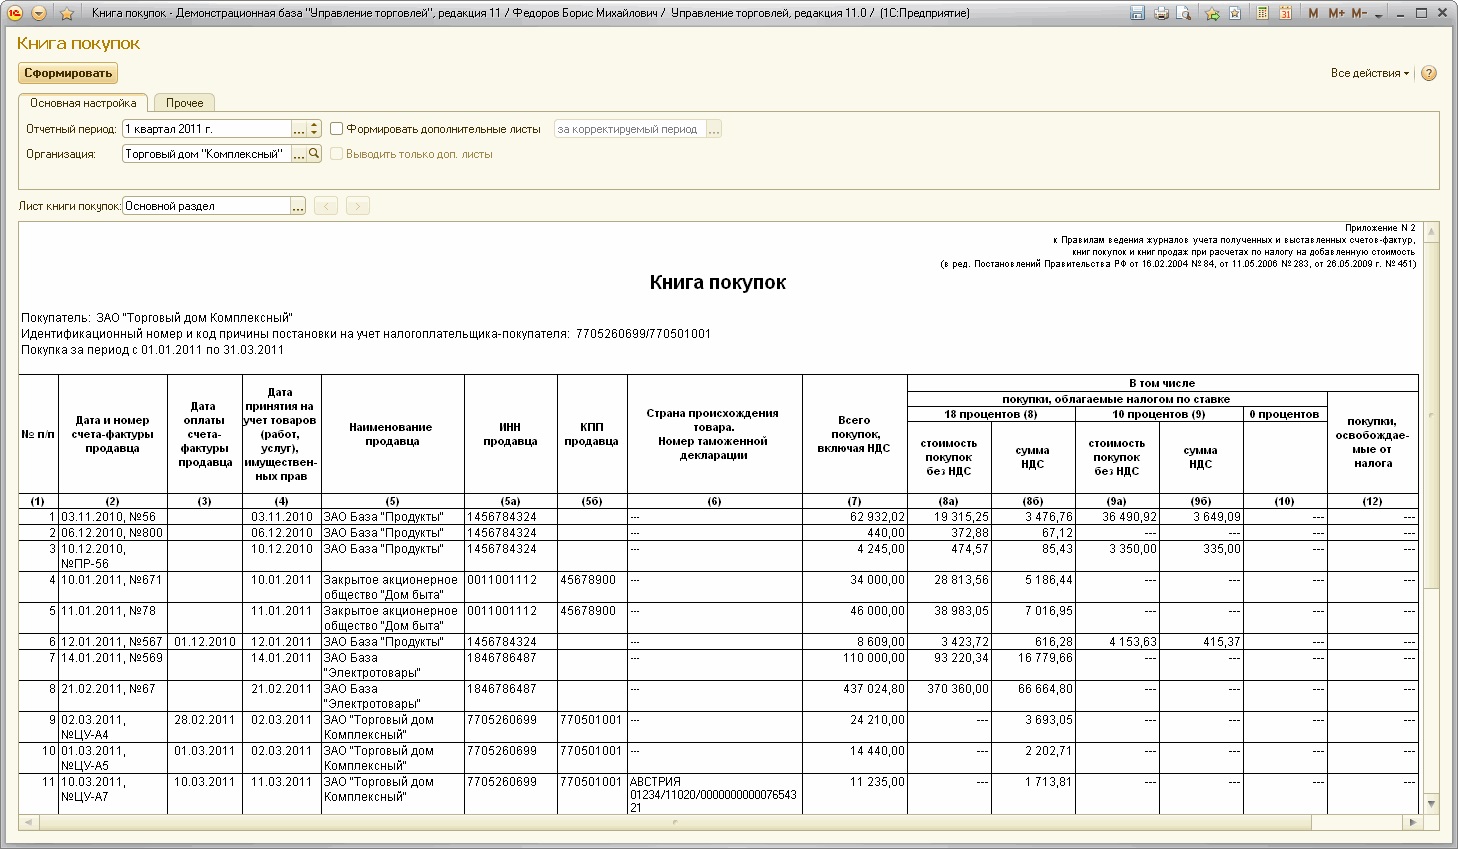Select cell "10.01.2011, №671"
The width and height of the screenshot is (1458, 849).
coord(113,587)
